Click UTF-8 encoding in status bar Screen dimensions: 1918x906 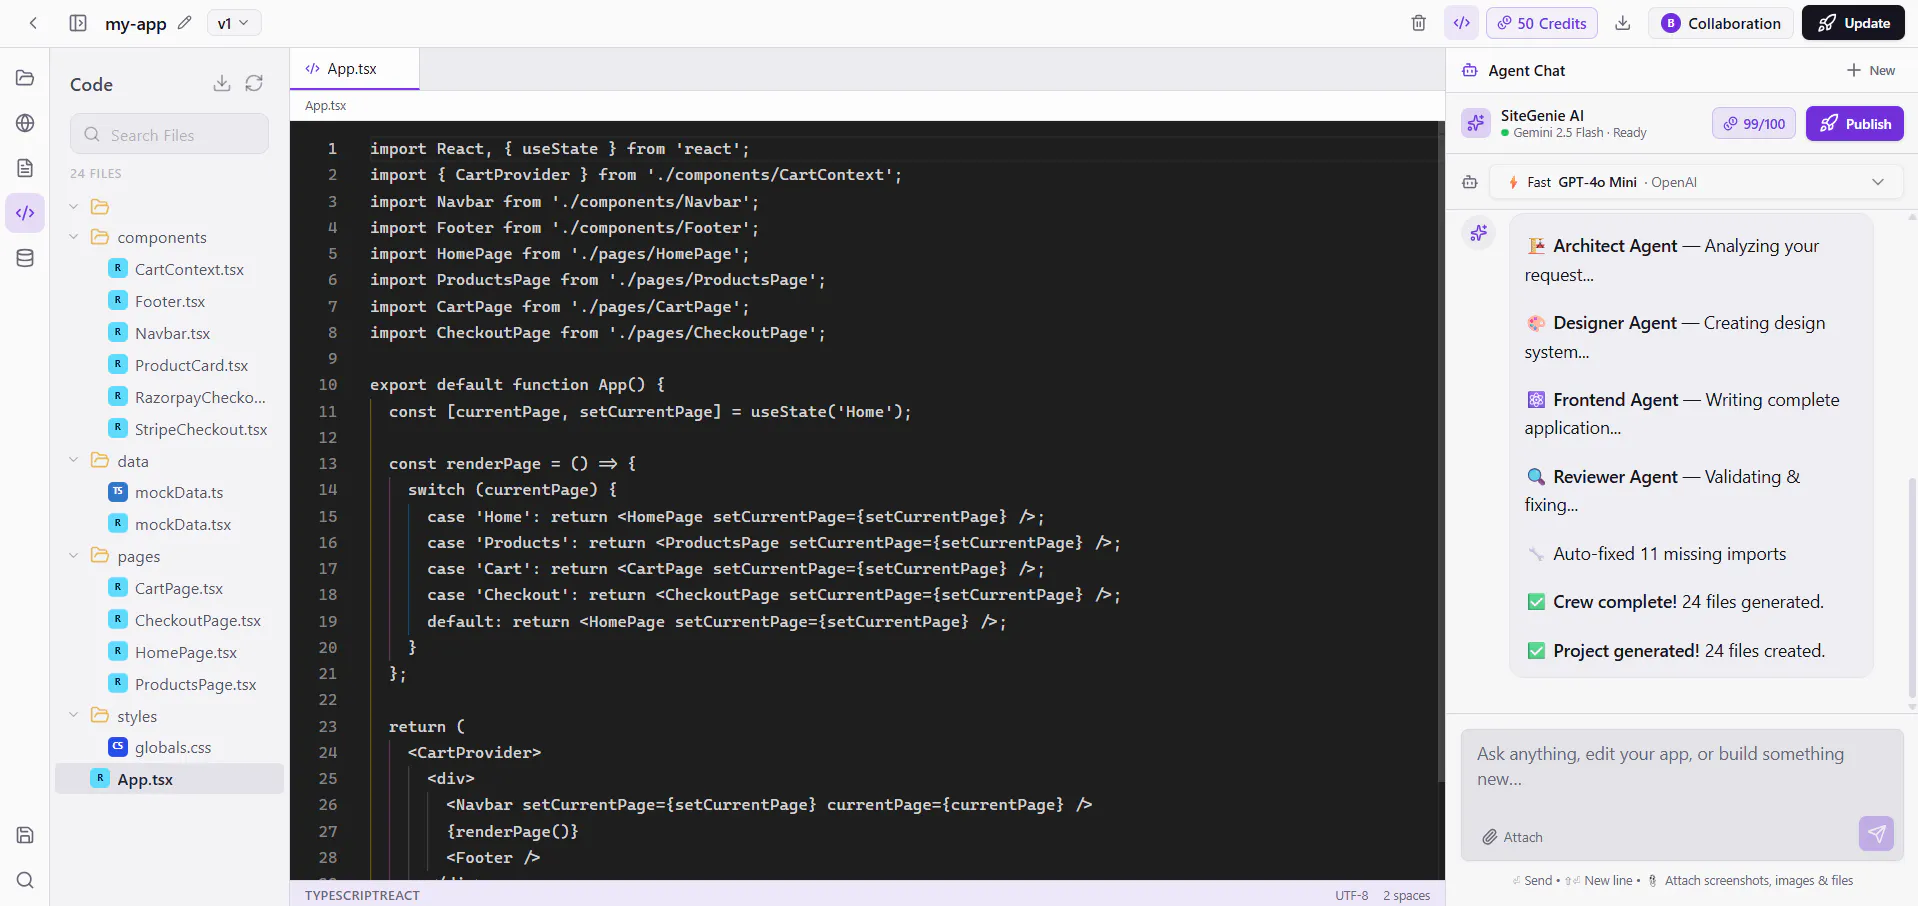pos(1351,895)
